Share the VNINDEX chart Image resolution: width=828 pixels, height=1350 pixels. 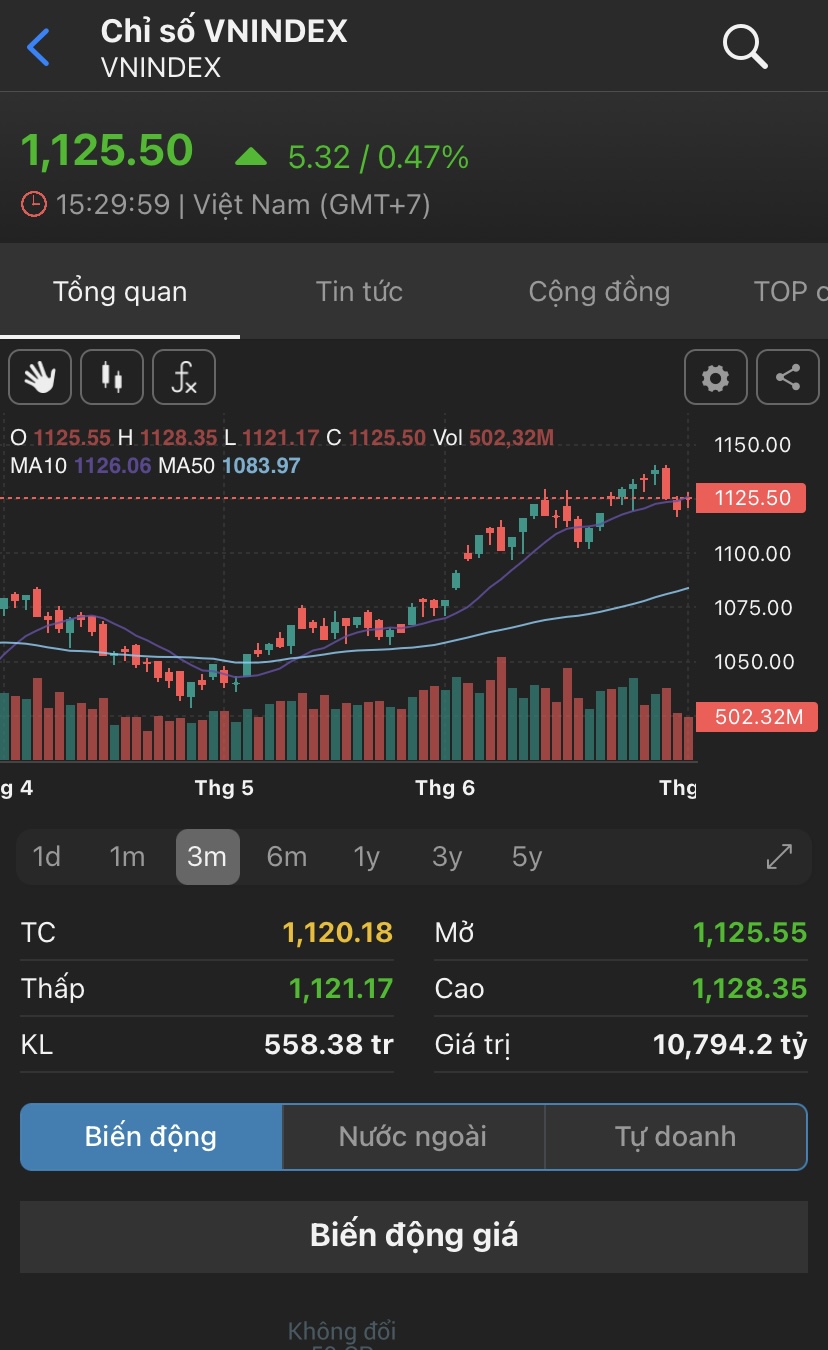788,377
